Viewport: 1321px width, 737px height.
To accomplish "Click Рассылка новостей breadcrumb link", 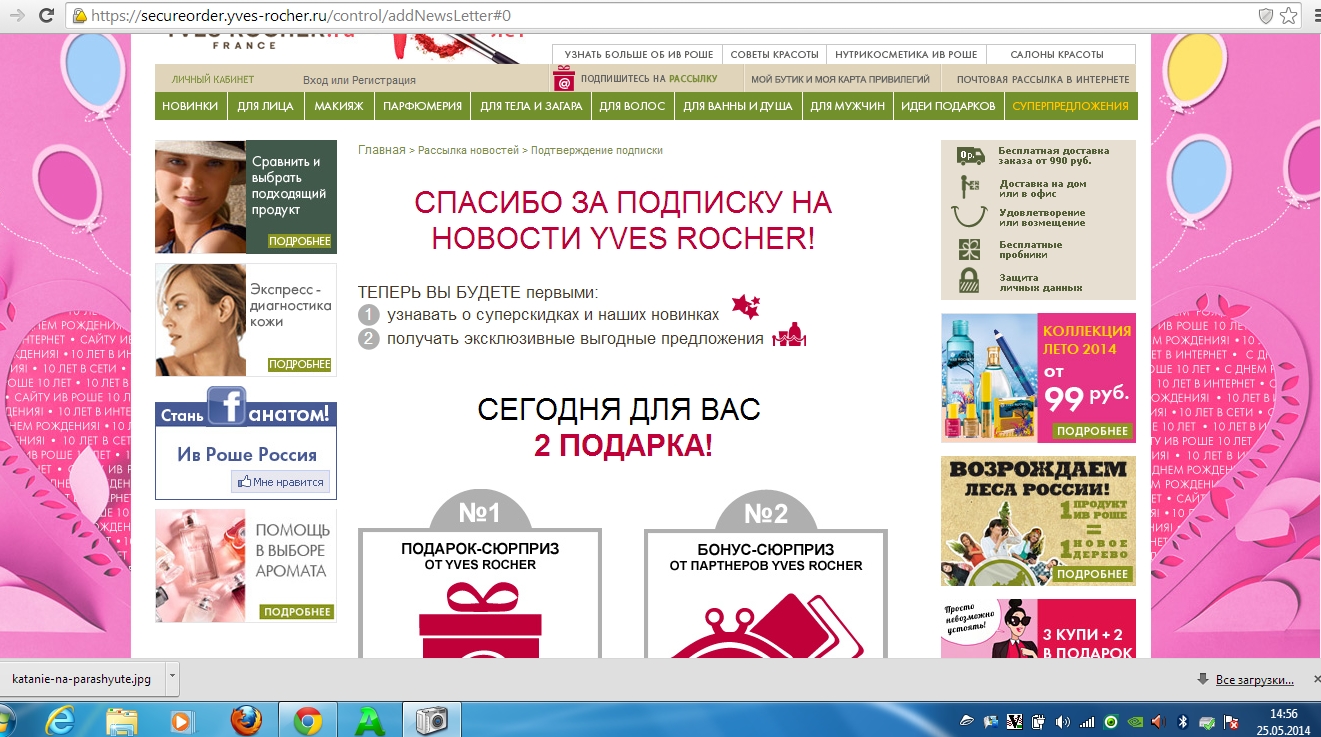I will click(x=469, y=150).
